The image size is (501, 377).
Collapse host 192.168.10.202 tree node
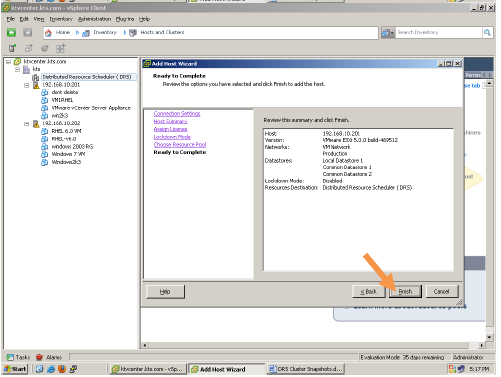(x=27, y=124)
